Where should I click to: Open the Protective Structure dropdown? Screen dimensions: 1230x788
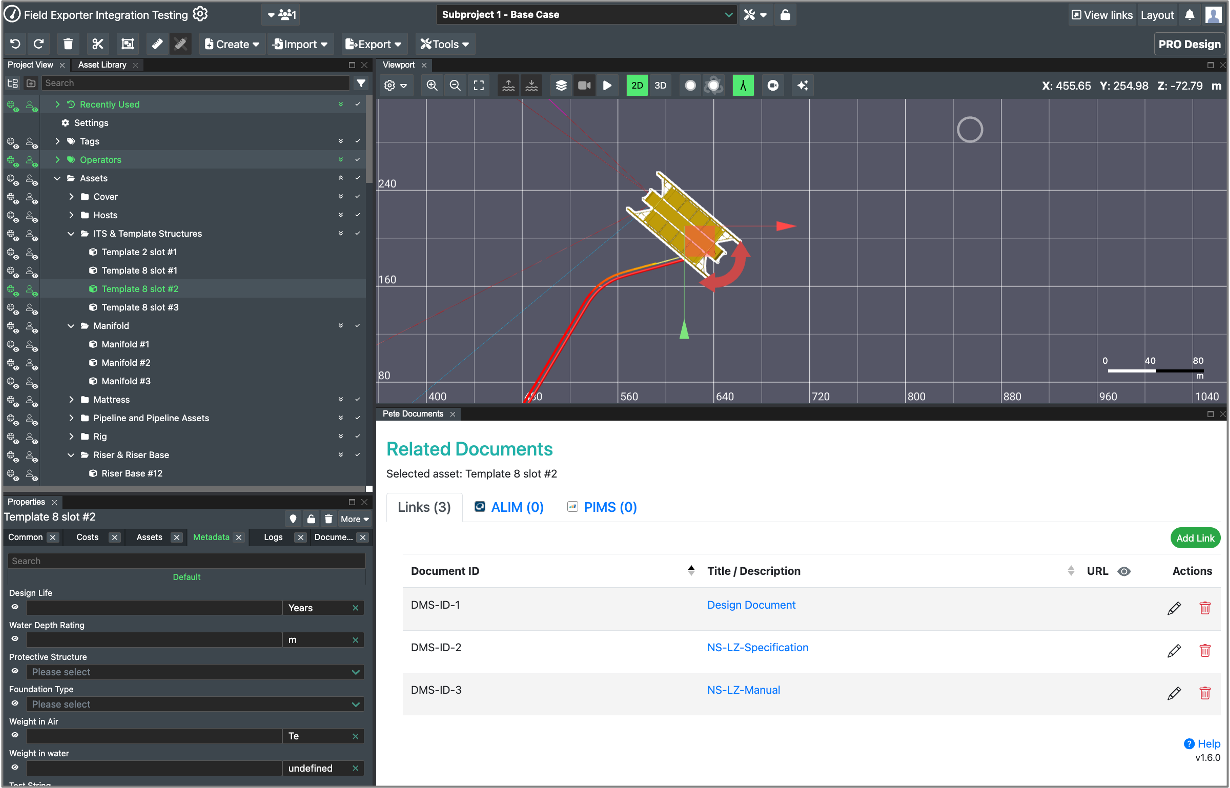click(195, 672)
